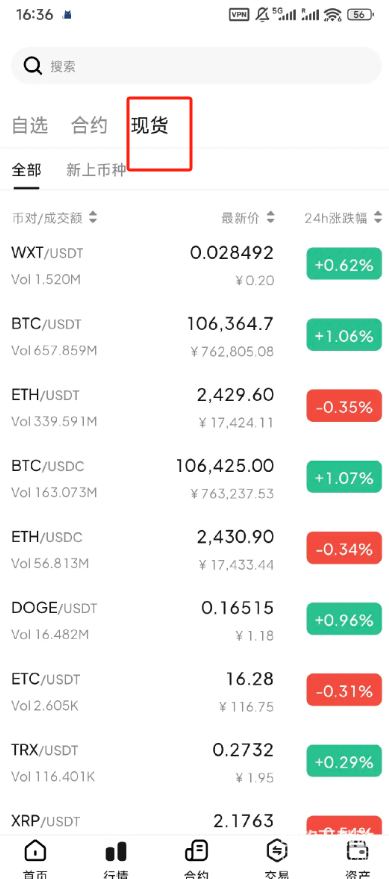This screenshot has width=389, height=879.
Task: Show the 新上币种 new listings filter
Action: [96, 170]
